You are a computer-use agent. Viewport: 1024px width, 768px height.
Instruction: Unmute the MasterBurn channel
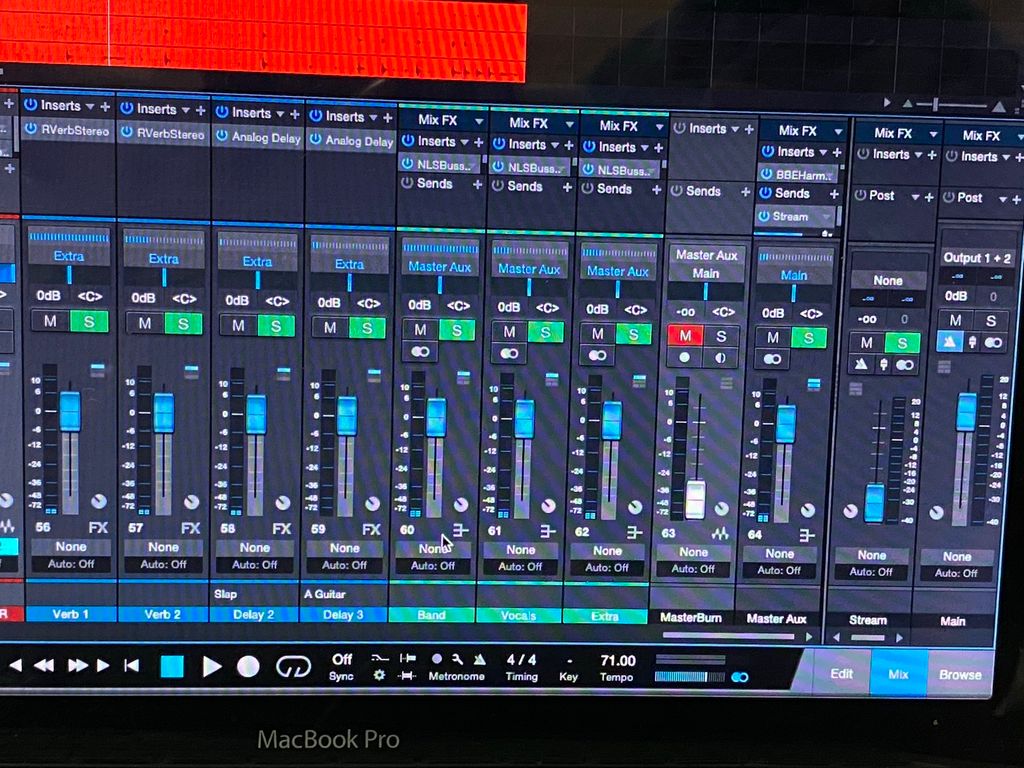click(685, 336)
